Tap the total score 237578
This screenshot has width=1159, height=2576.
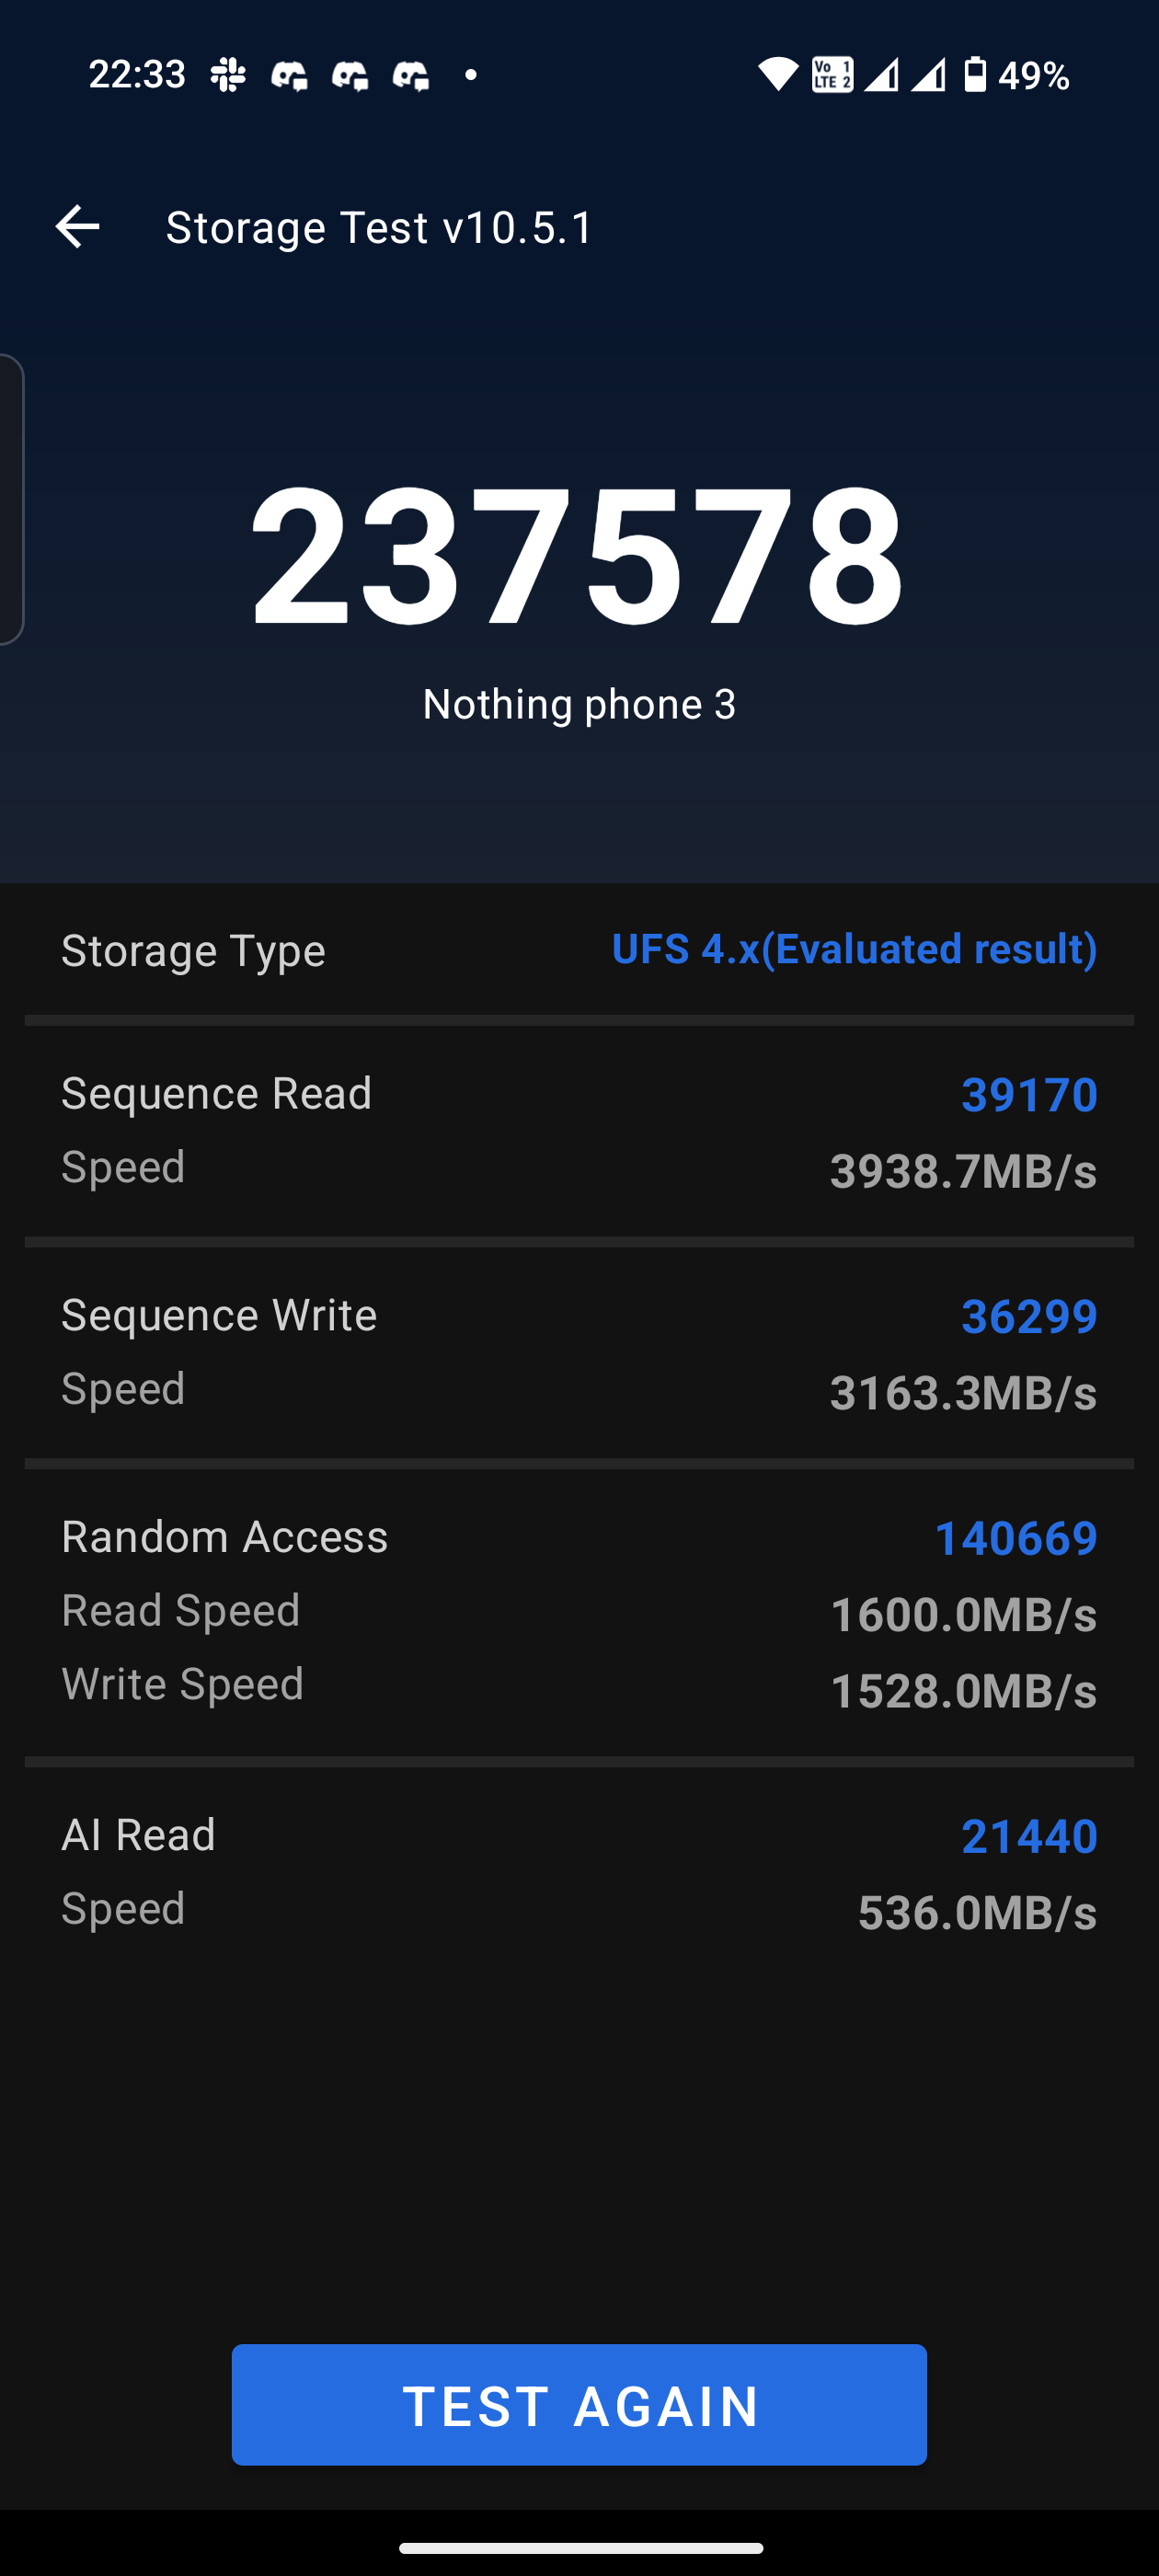coord(578,556)
